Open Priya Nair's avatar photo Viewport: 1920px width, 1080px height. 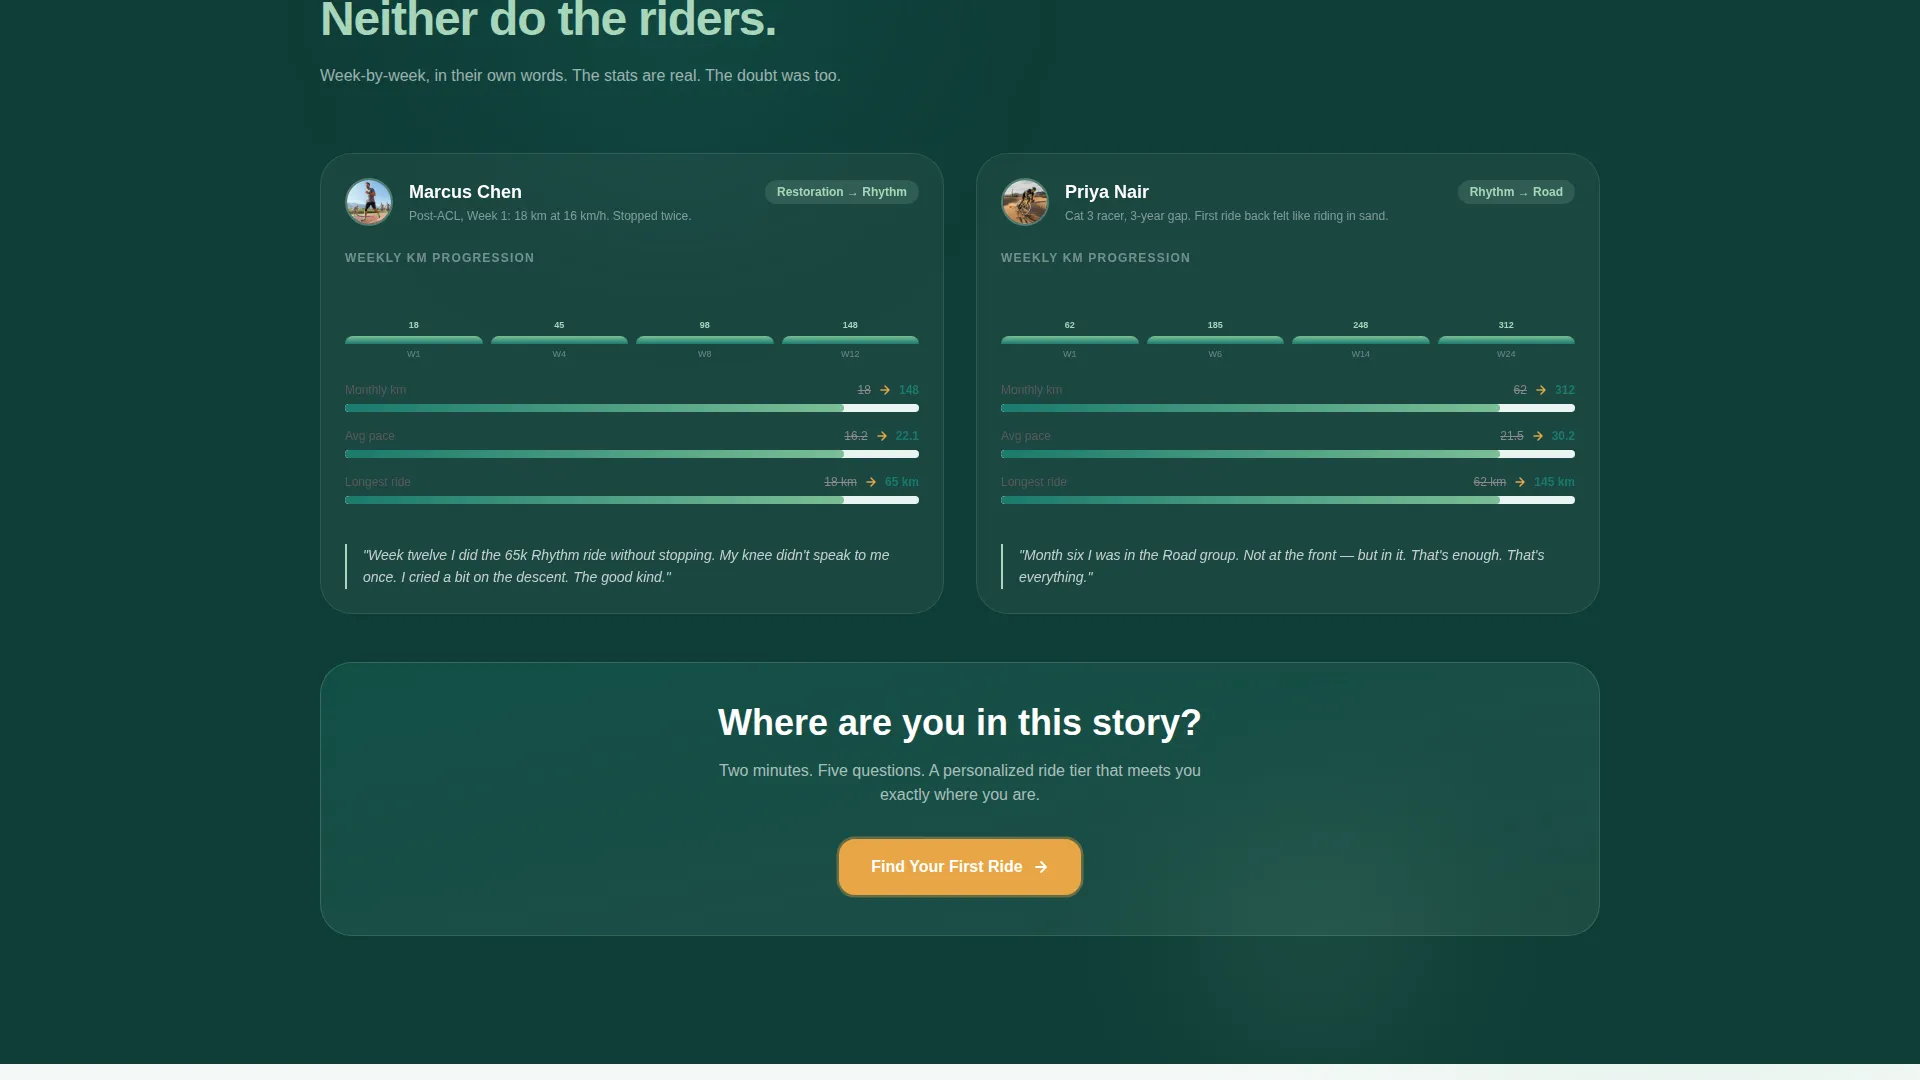(1025, 202)
